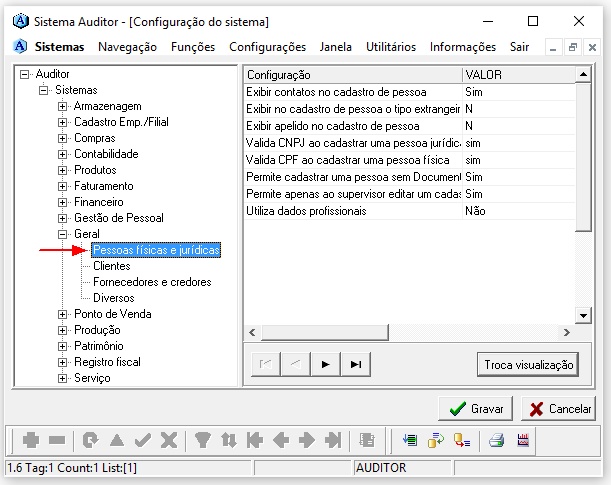Select Fornecedores e credores tree item

[x=152, y=282]
